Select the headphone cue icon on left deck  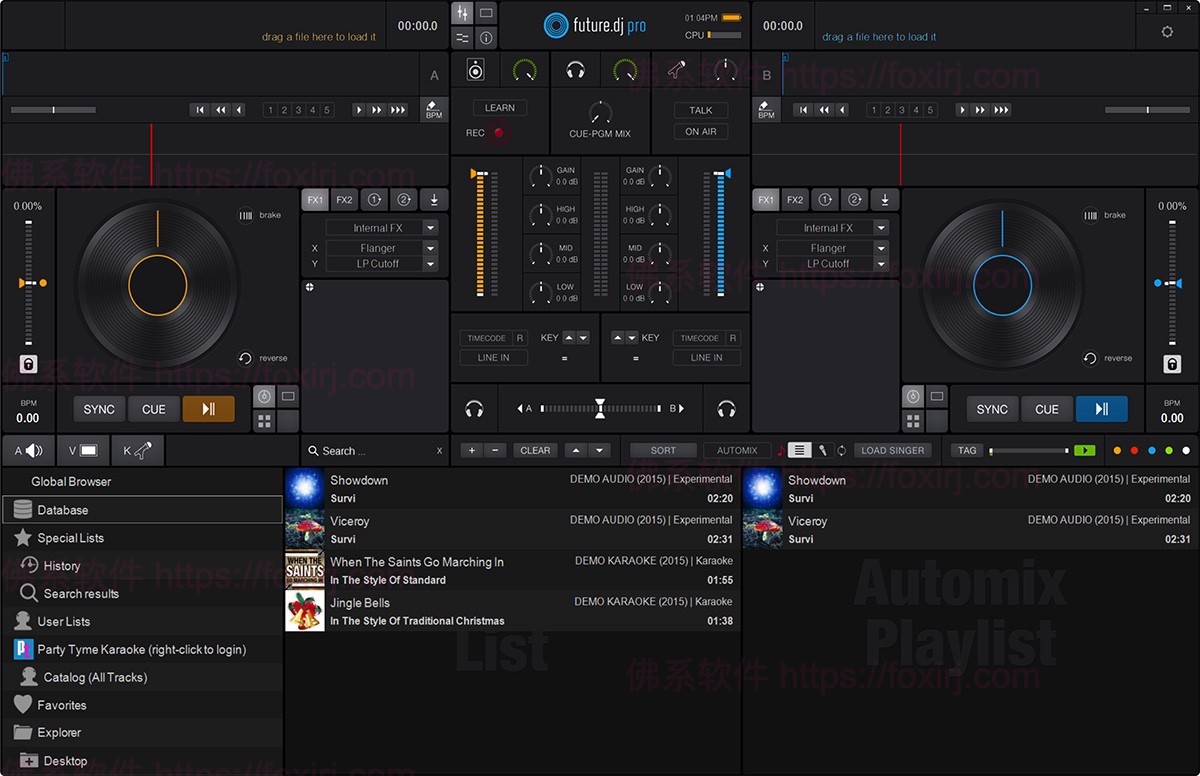coord(475,408)
